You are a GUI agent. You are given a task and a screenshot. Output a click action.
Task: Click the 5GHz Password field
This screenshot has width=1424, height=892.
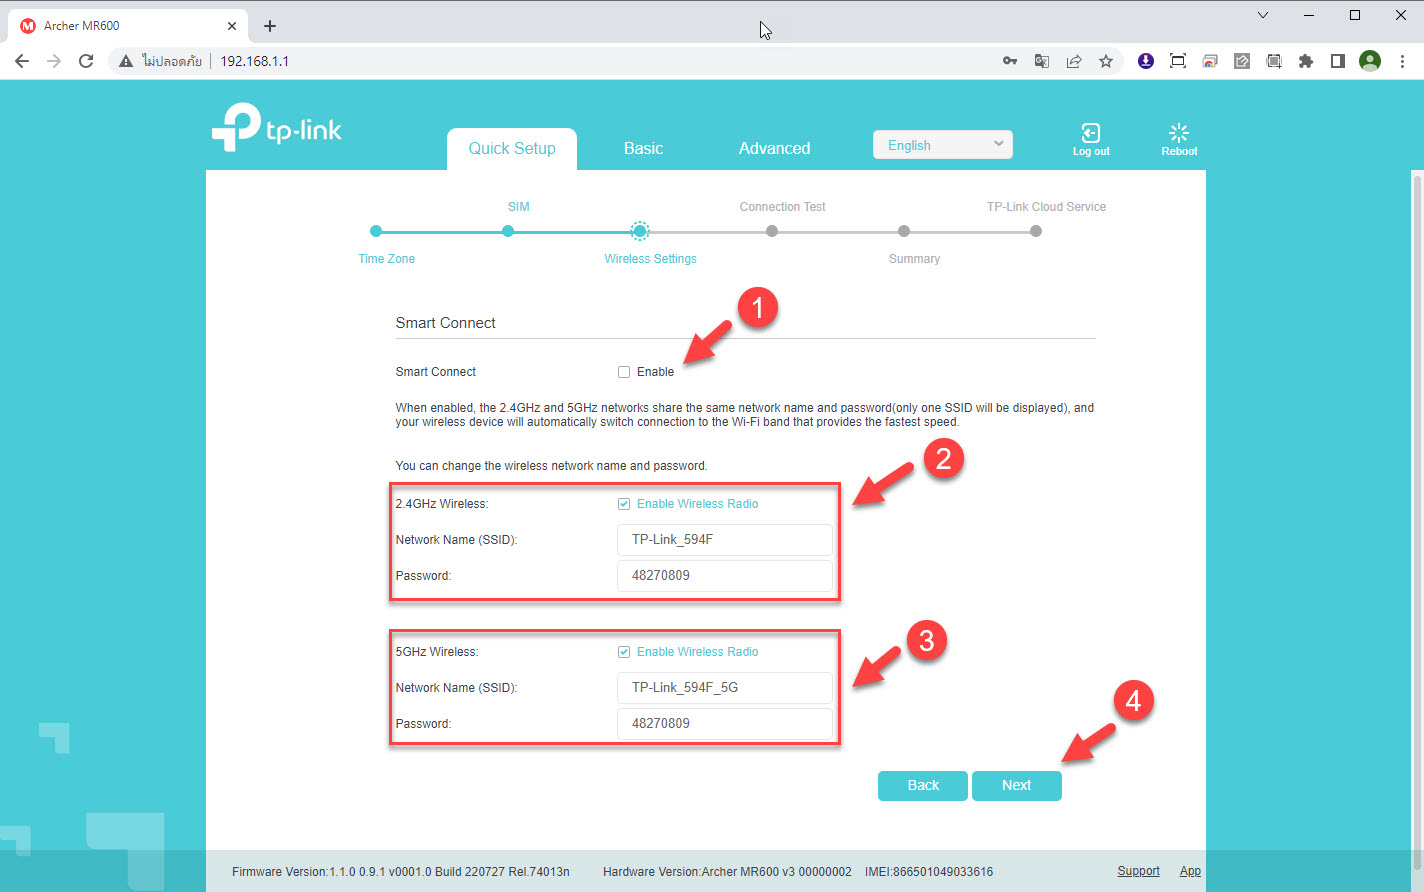[x=725, y=724]
